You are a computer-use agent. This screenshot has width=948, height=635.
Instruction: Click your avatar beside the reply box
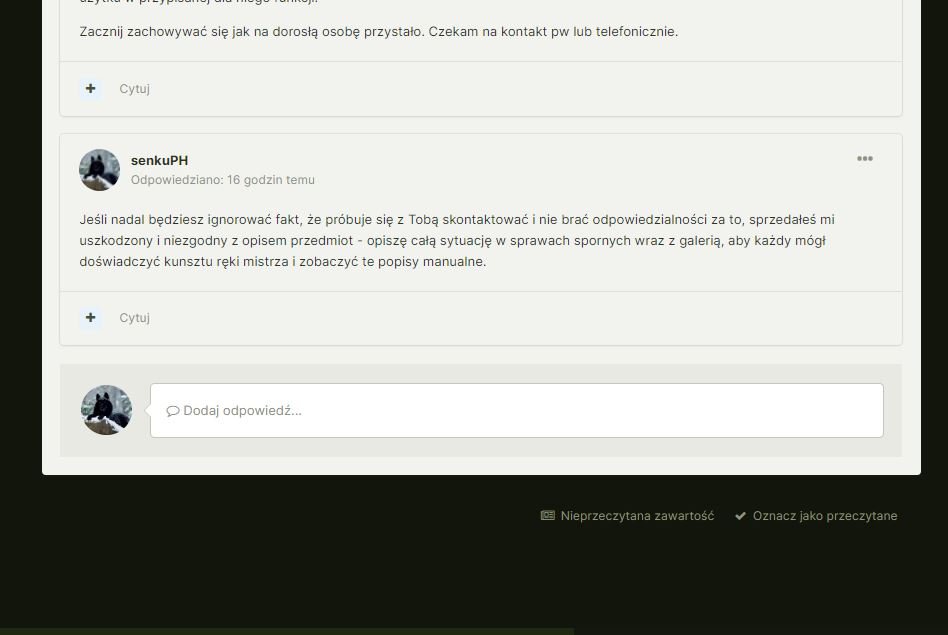point(106,410)
